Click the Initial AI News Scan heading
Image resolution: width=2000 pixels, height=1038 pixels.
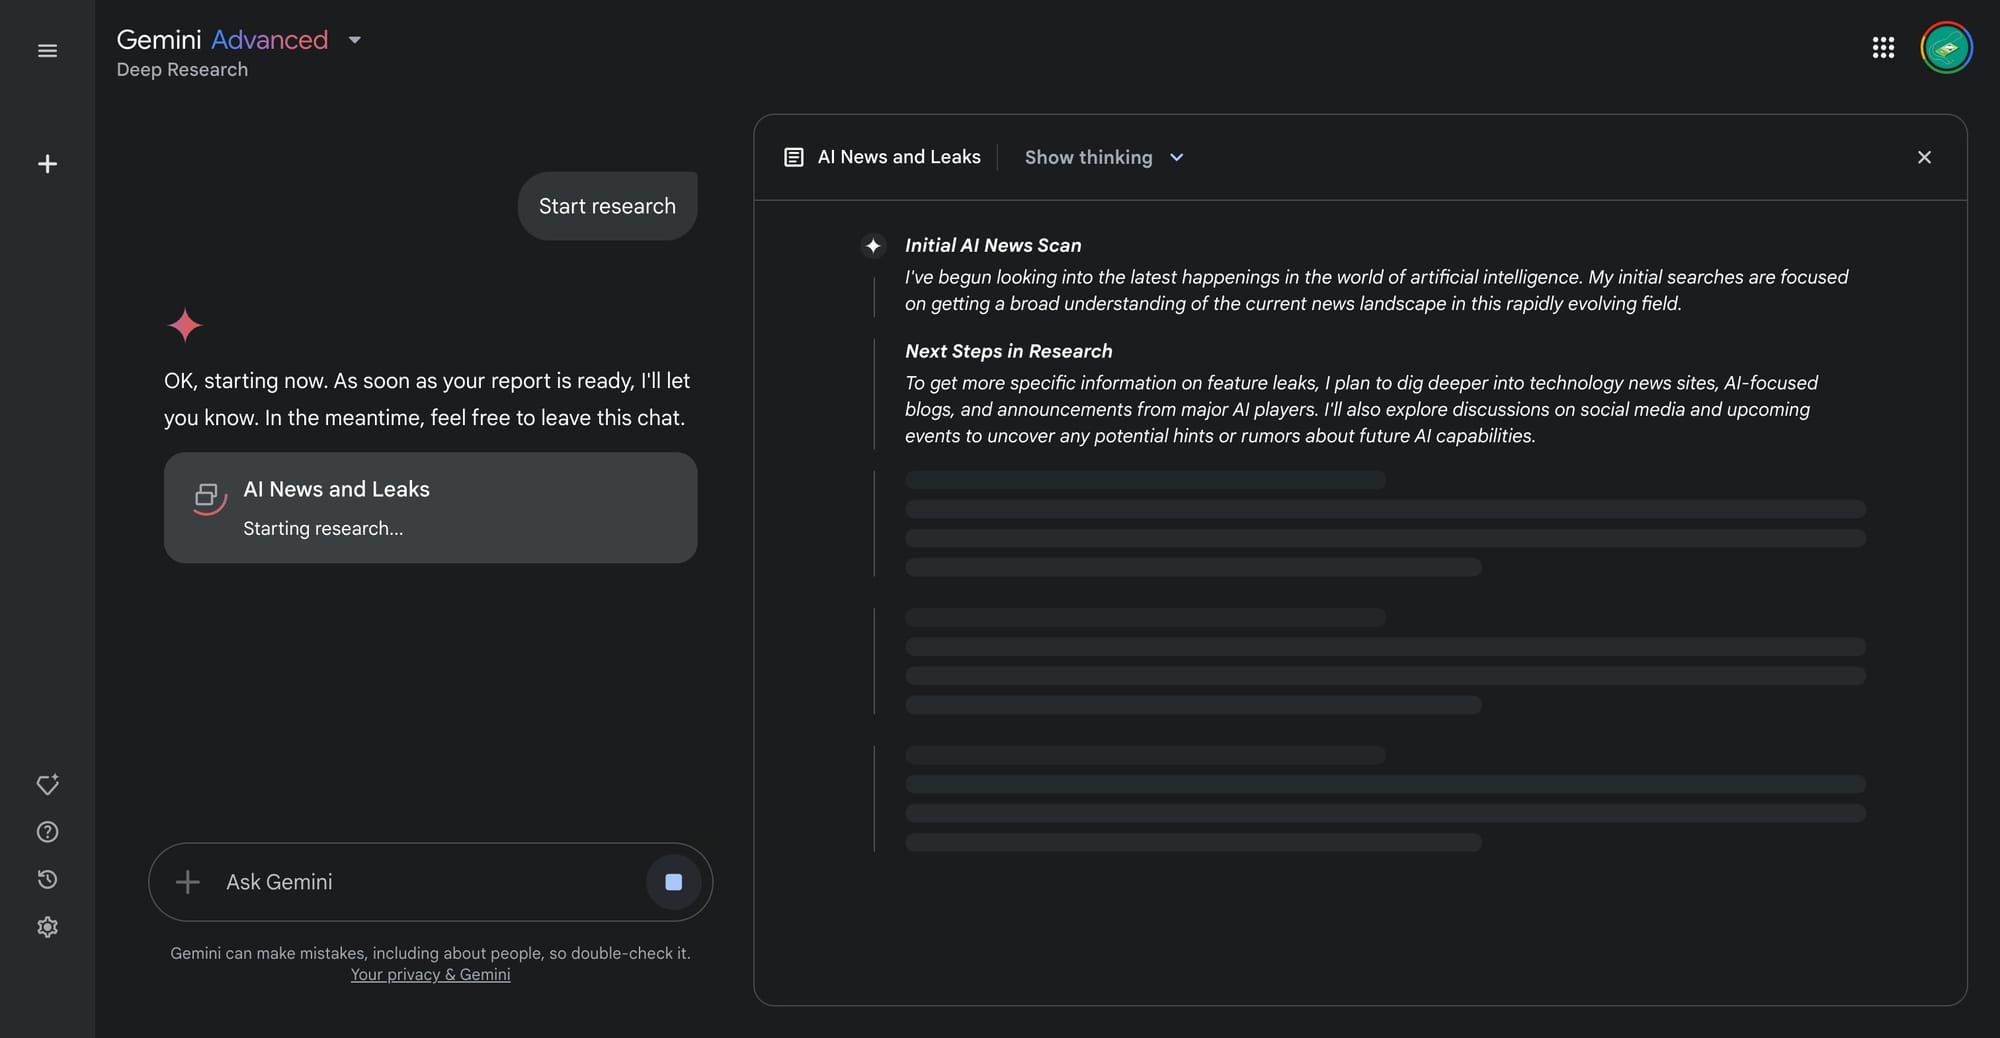tap(993, 245)
